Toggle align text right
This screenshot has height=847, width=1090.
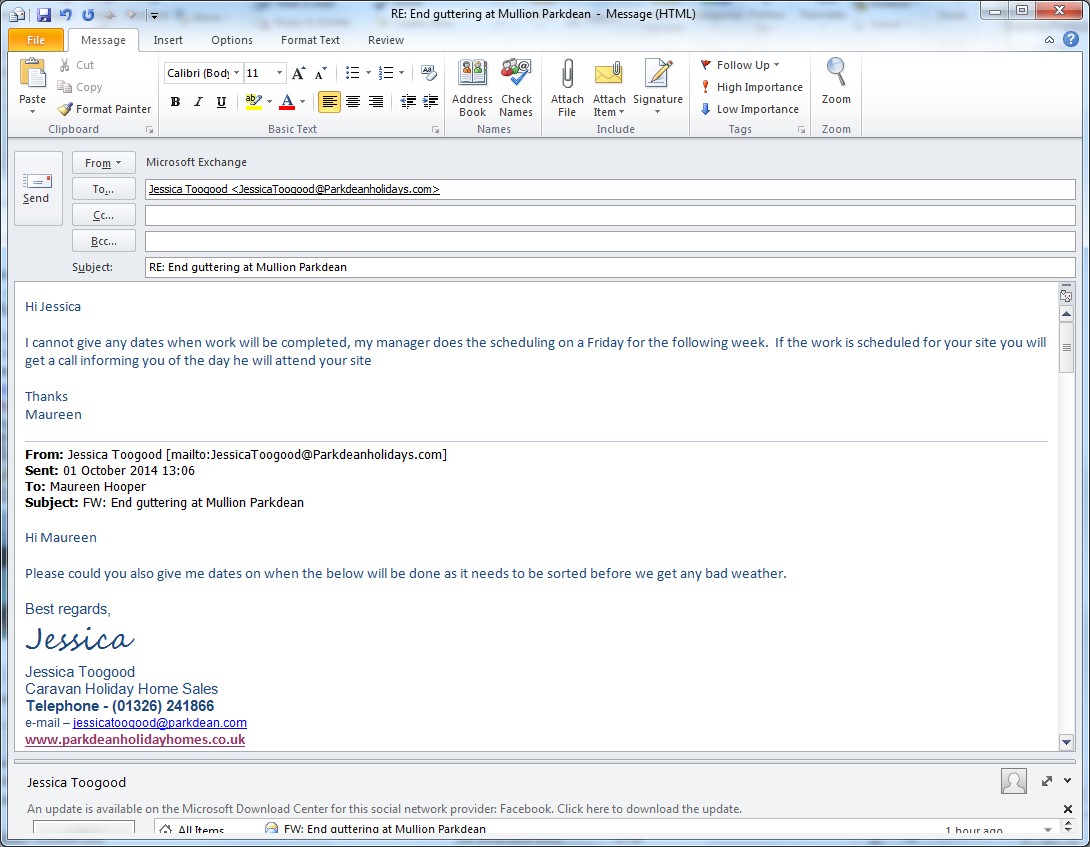coord(375,102)
